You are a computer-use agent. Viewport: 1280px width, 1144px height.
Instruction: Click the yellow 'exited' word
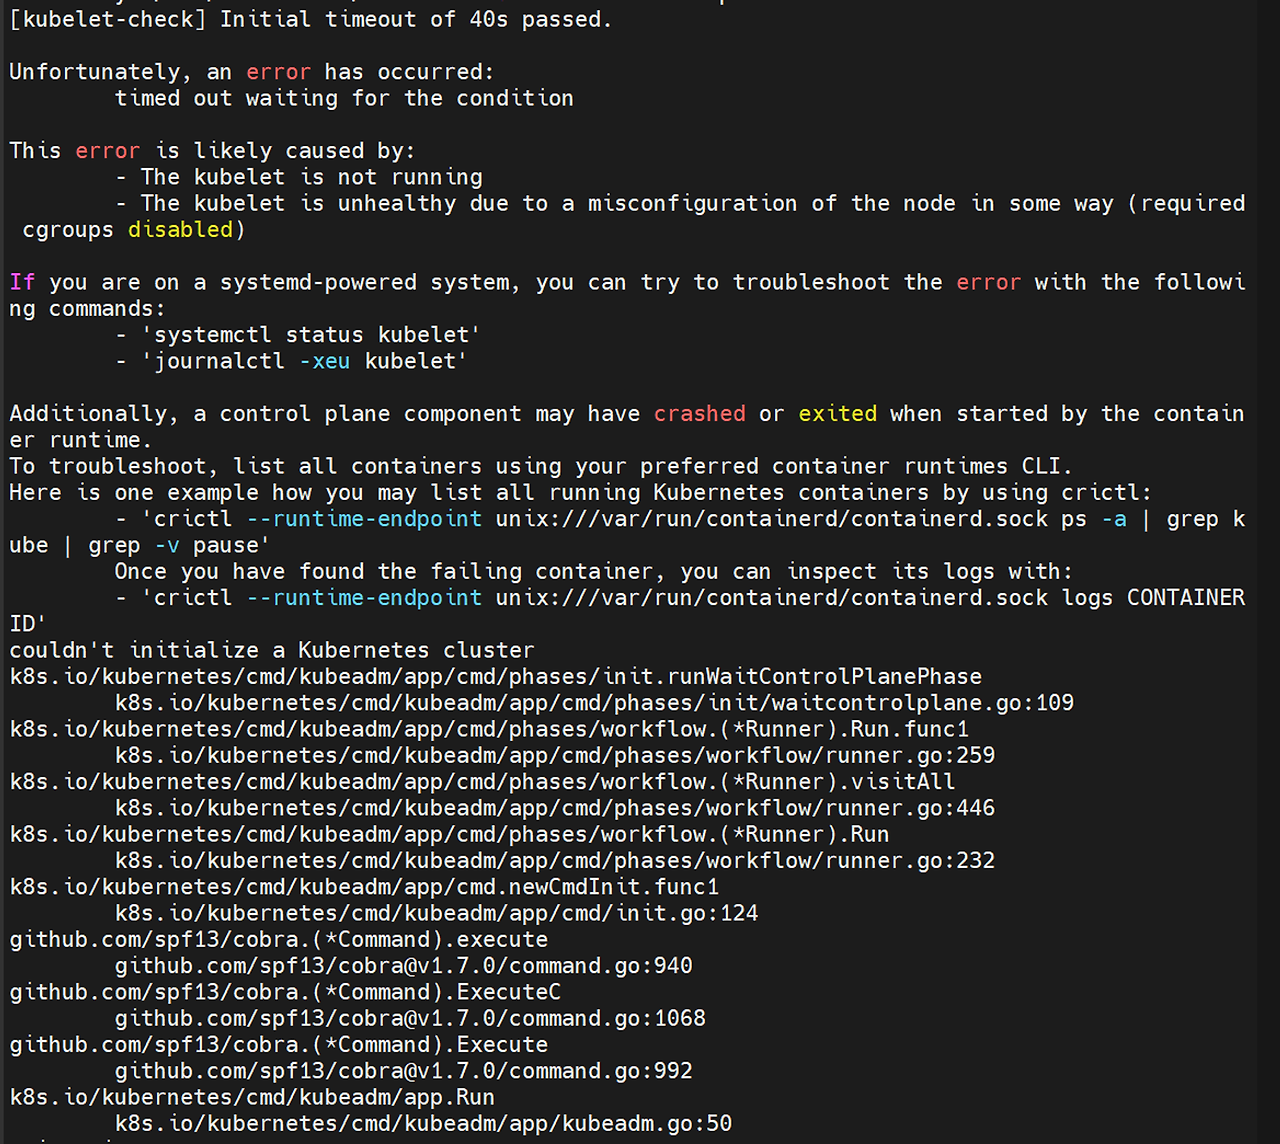coord(838,414)
